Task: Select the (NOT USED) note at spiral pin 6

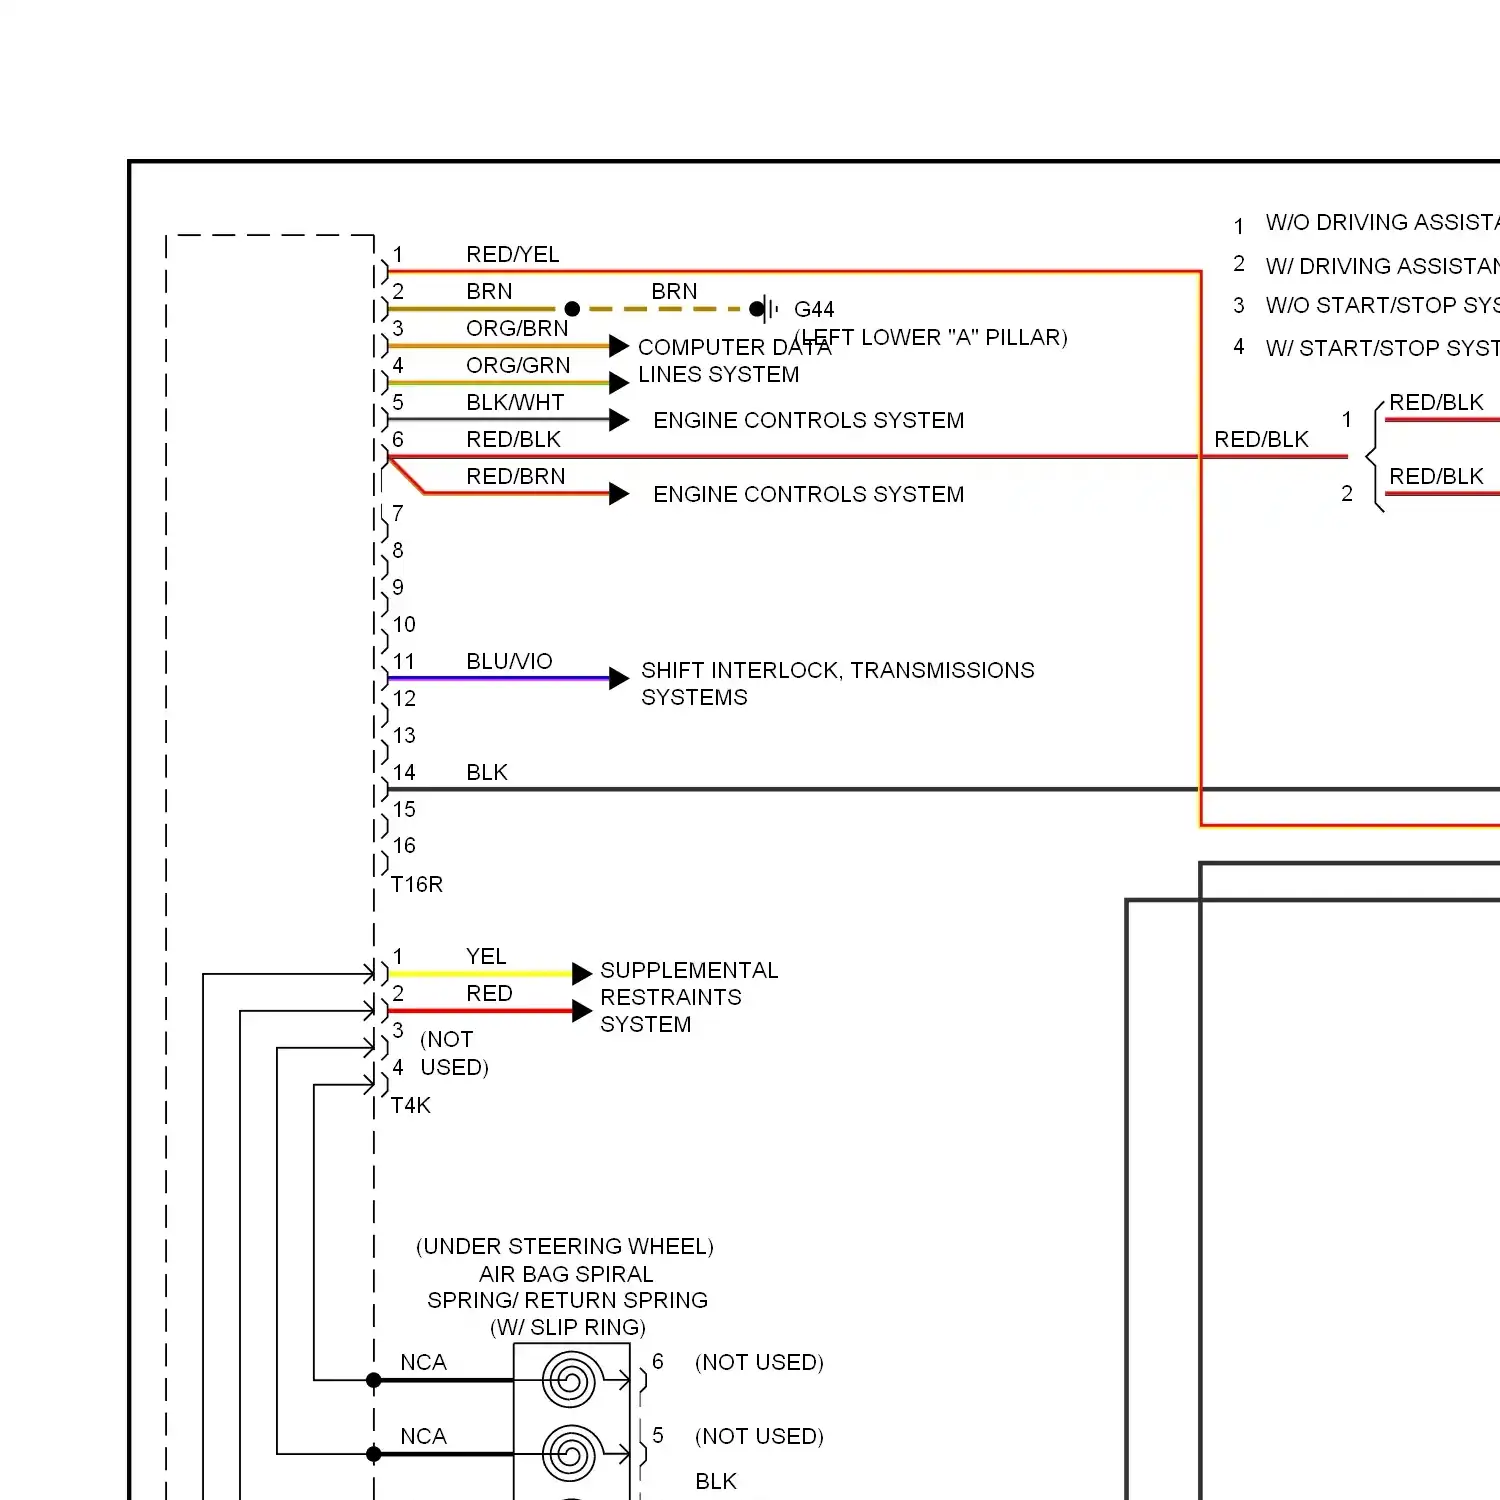Action: (x=759, y=1362)
